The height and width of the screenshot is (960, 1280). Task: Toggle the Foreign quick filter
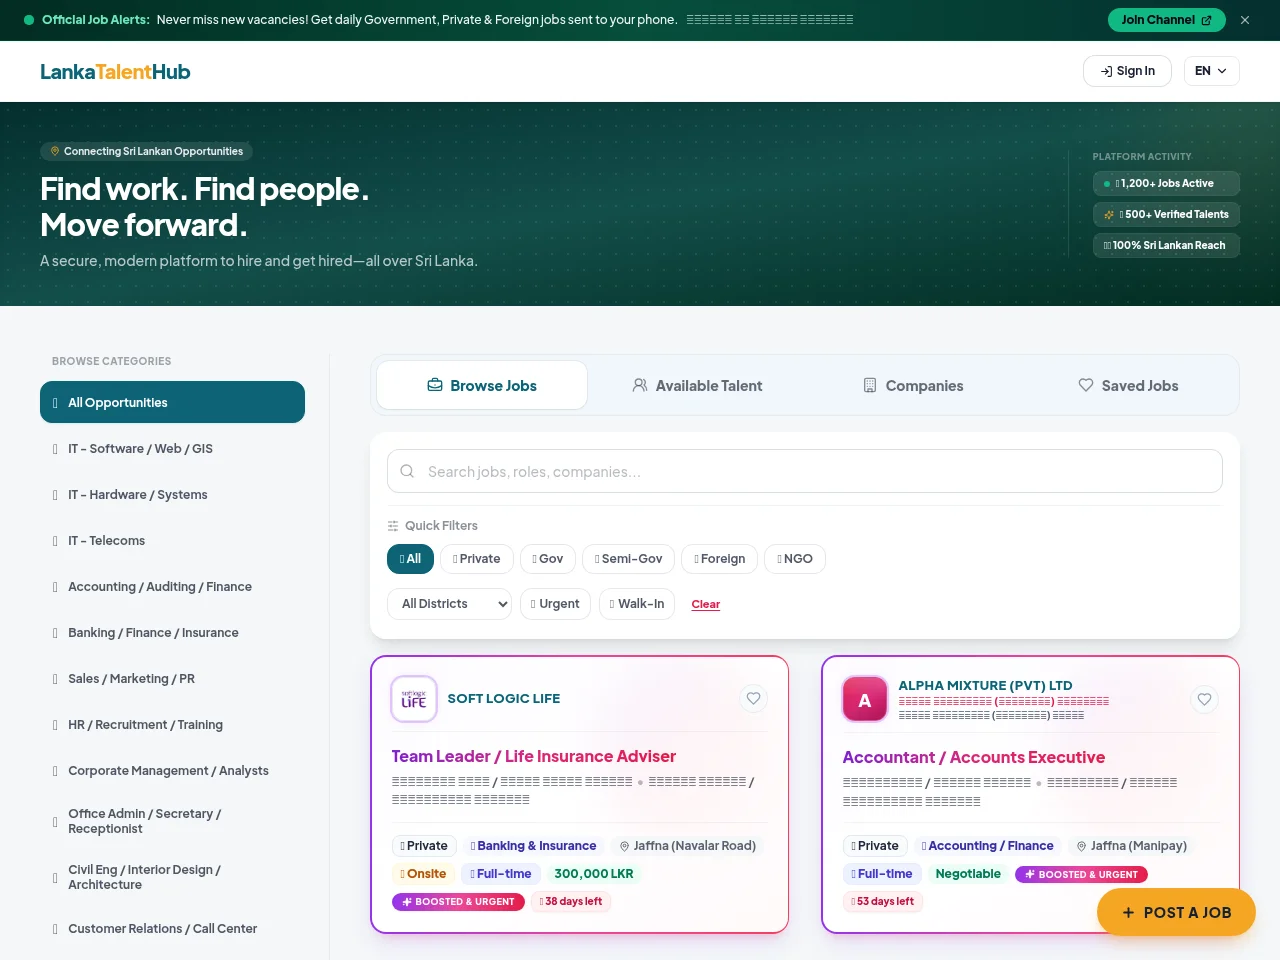click(x=720, y=559)
